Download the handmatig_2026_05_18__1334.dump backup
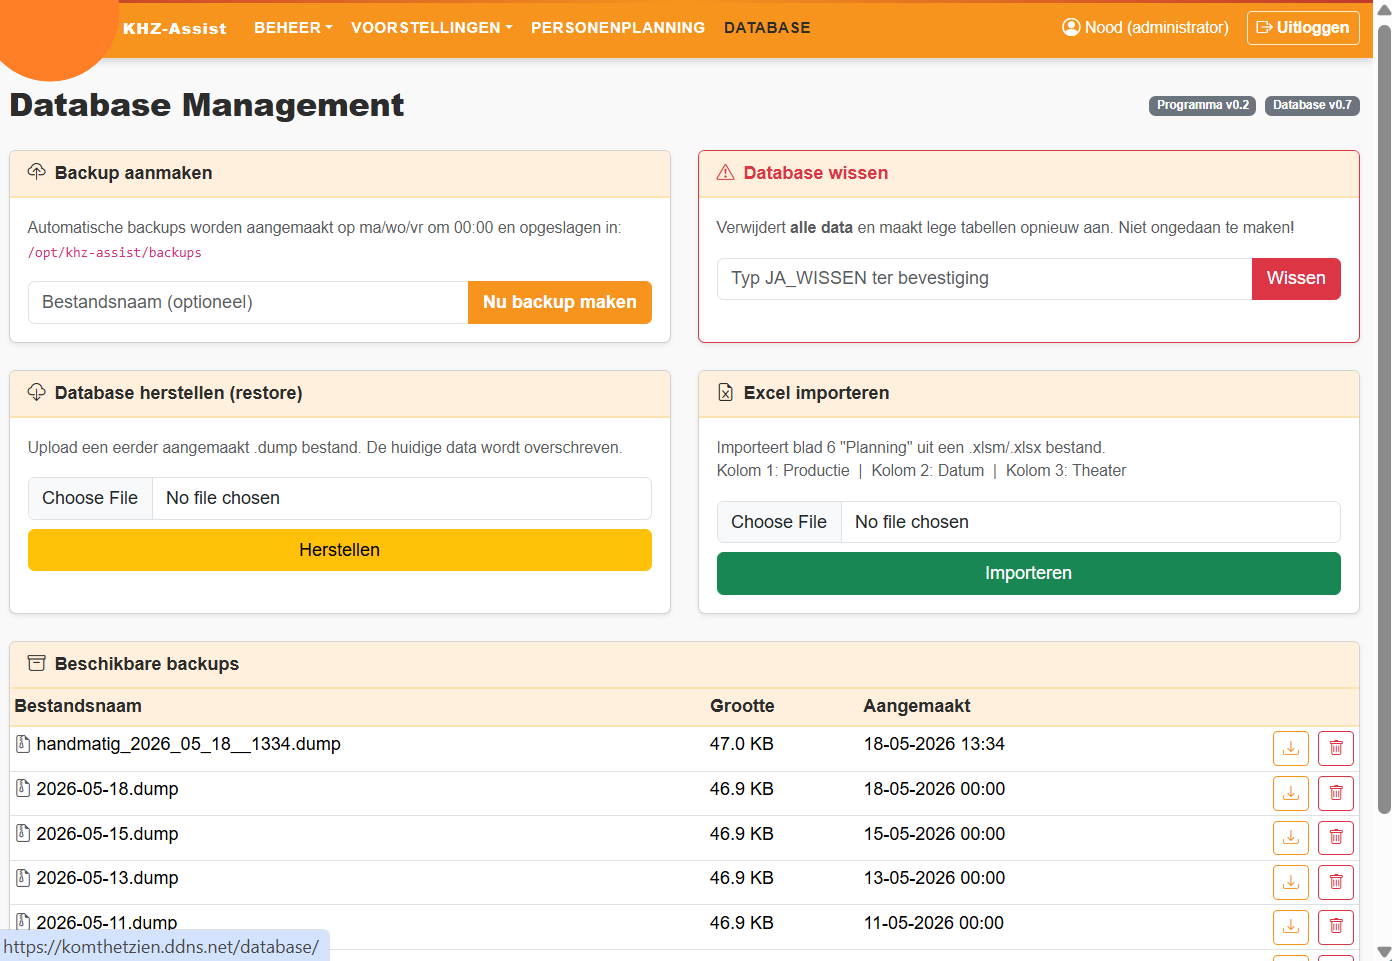This screenshot has height=961, width=1392. (1290, 748)
